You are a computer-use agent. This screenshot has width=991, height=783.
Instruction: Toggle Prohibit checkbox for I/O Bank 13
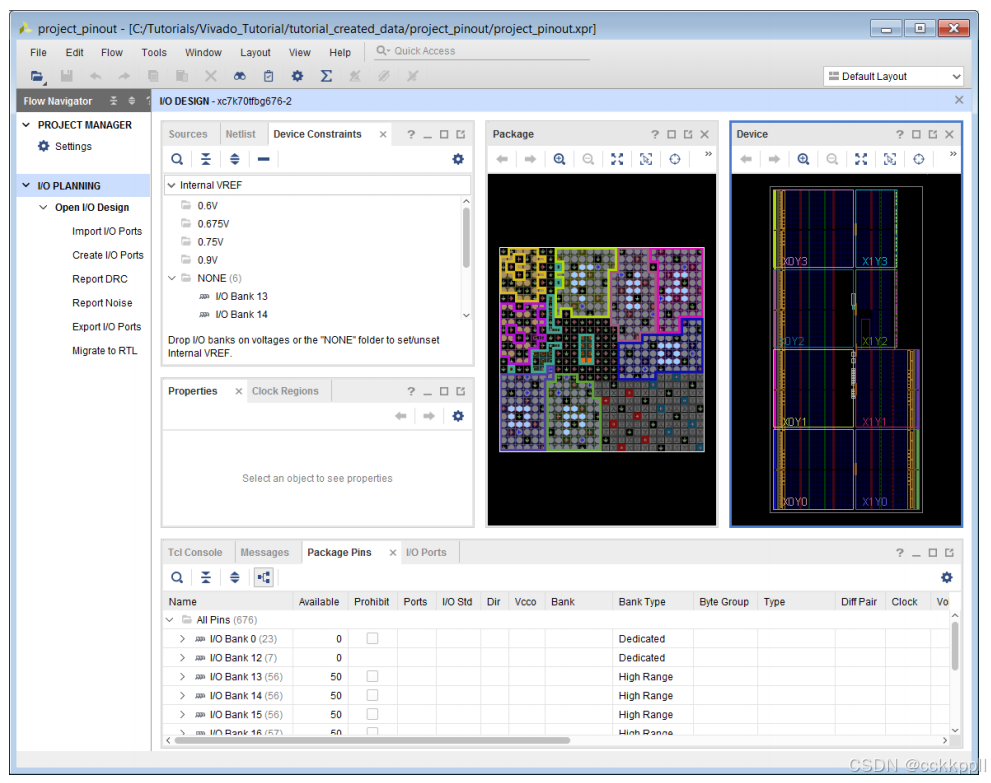[x=372, y=676]
